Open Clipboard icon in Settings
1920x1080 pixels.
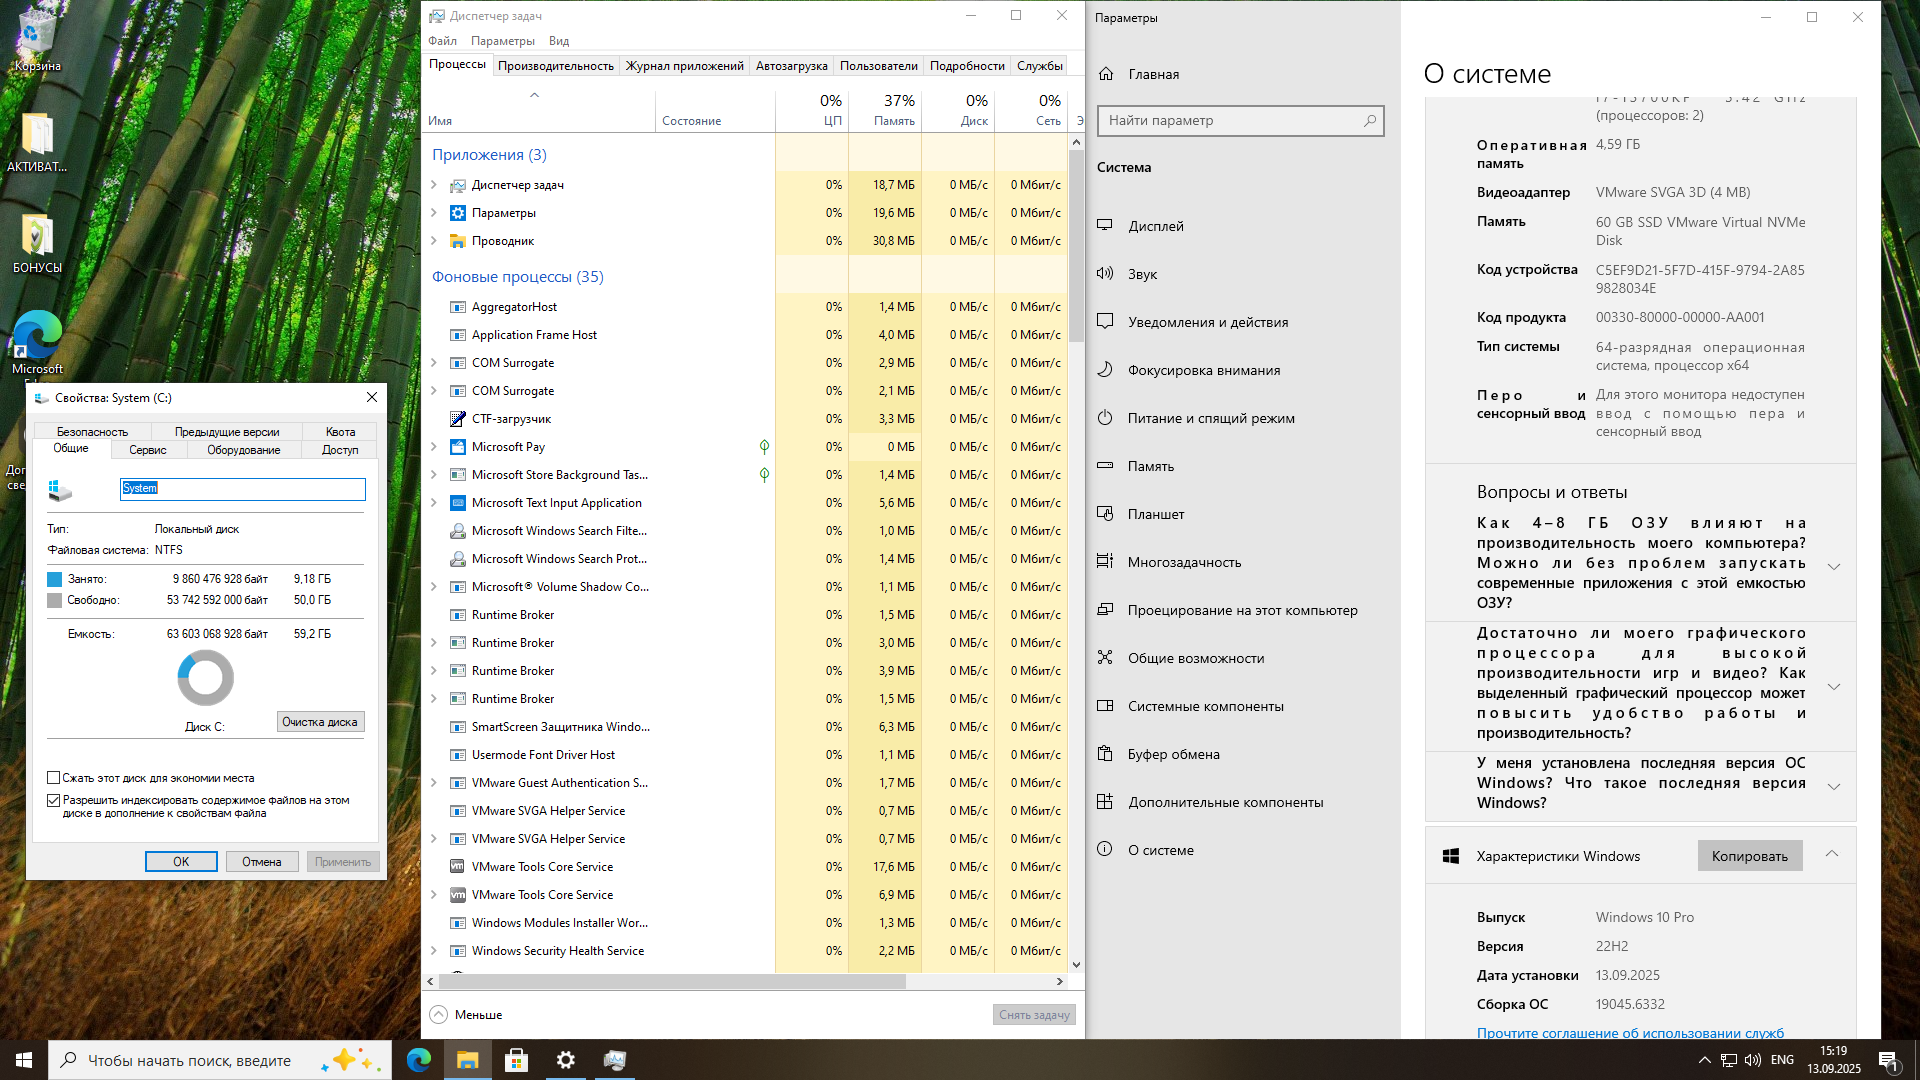[x=1105, y=753]
